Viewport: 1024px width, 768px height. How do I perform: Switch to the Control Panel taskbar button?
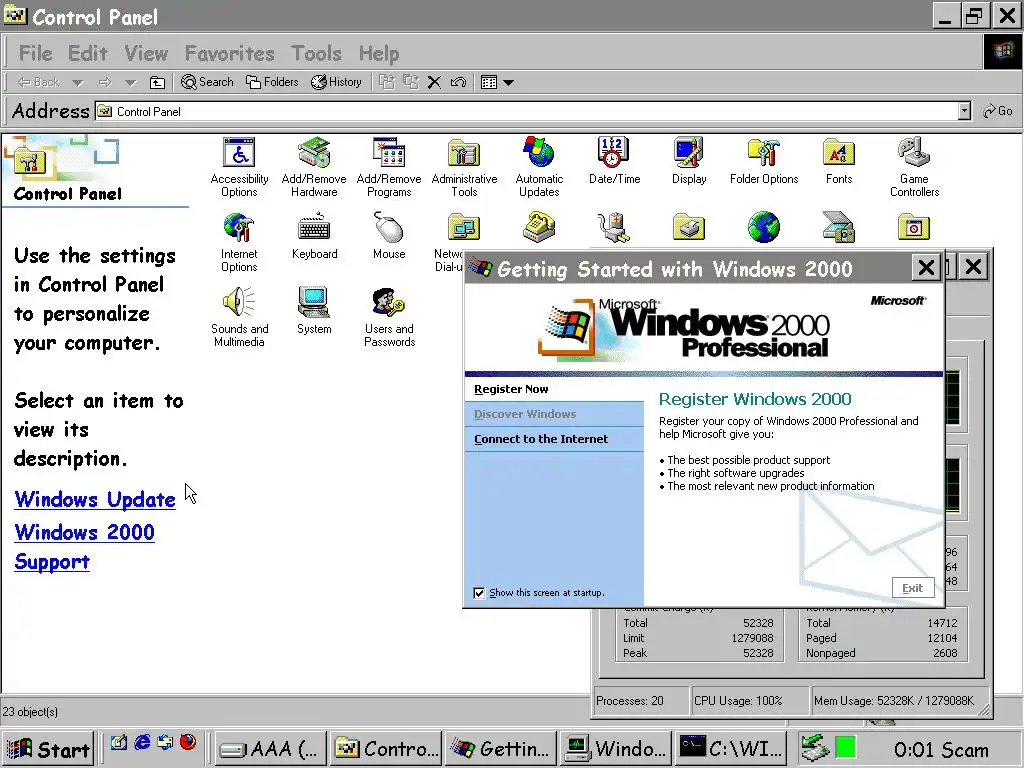click(x=385, y=749)
